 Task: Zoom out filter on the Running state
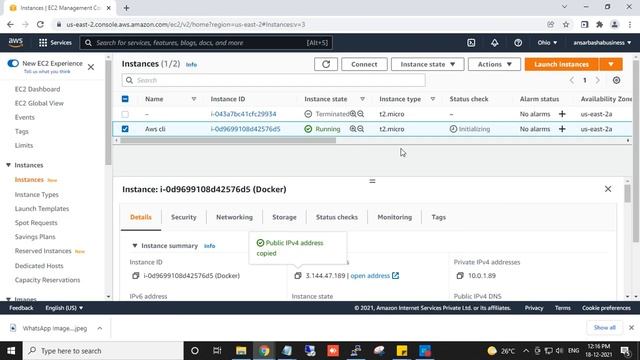360,129
